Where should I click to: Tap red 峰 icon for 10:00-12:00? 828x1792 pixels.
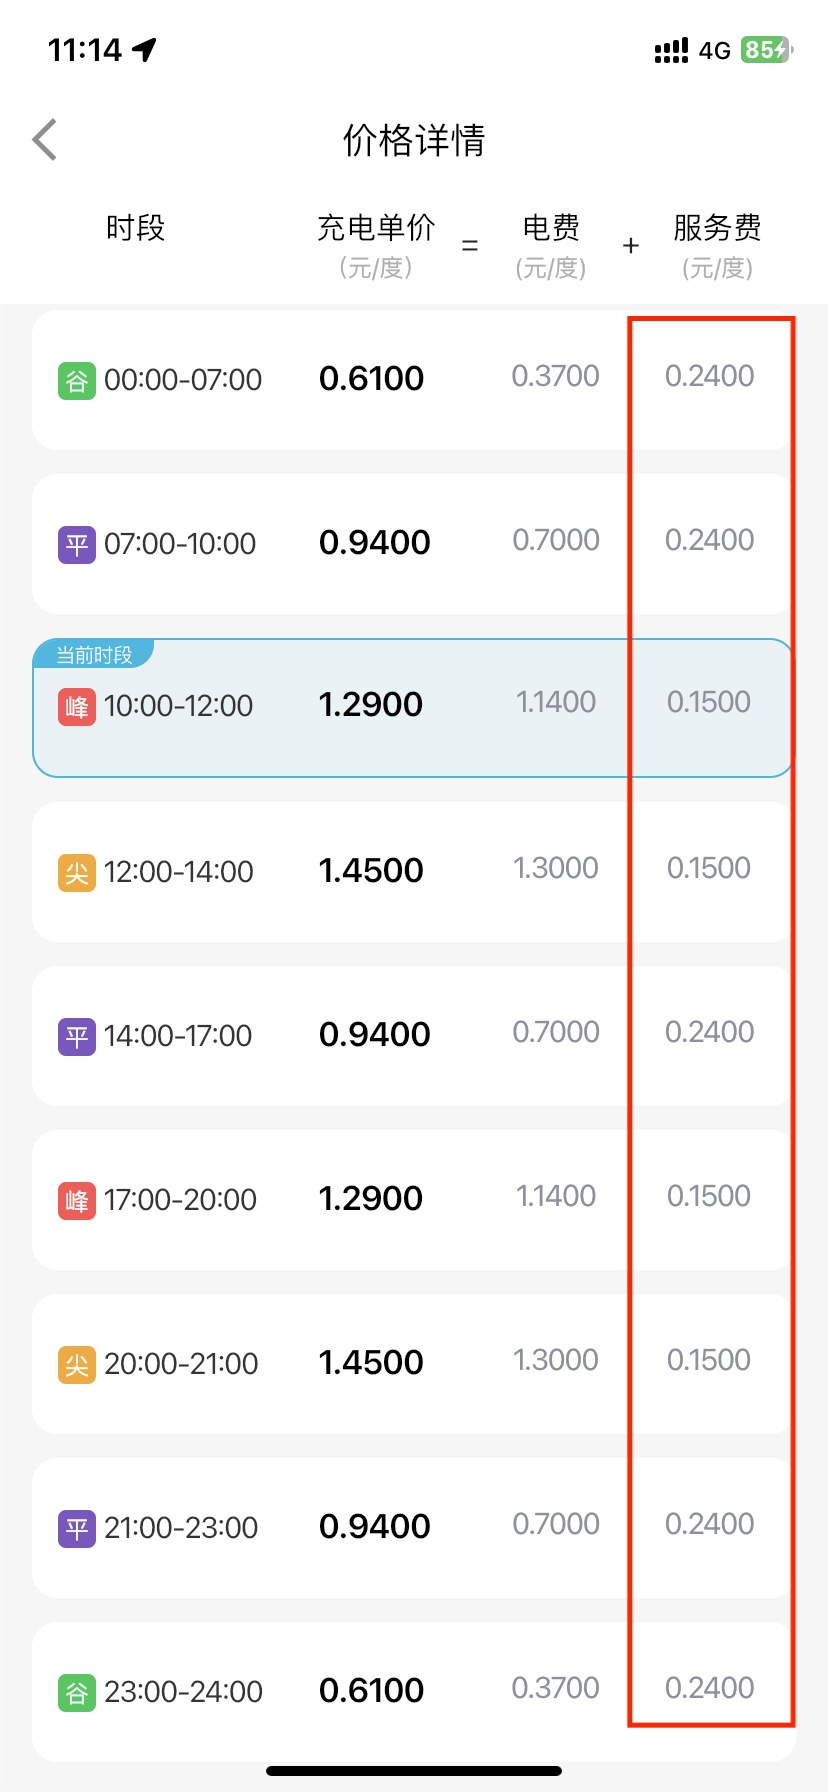77,707
